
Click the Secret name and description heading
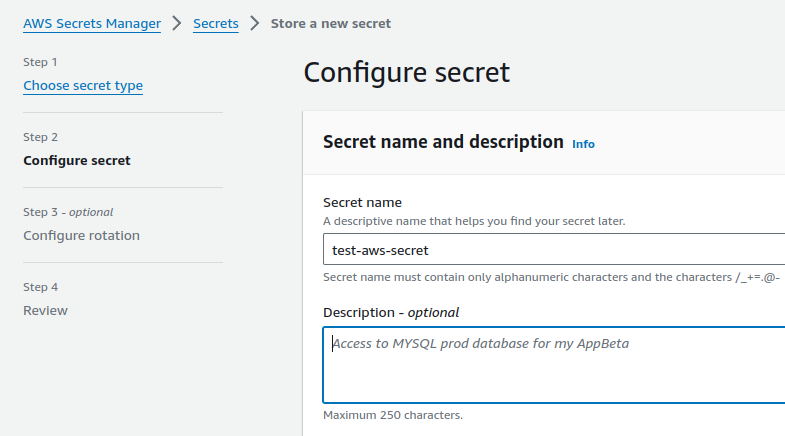tap(443, 142)
